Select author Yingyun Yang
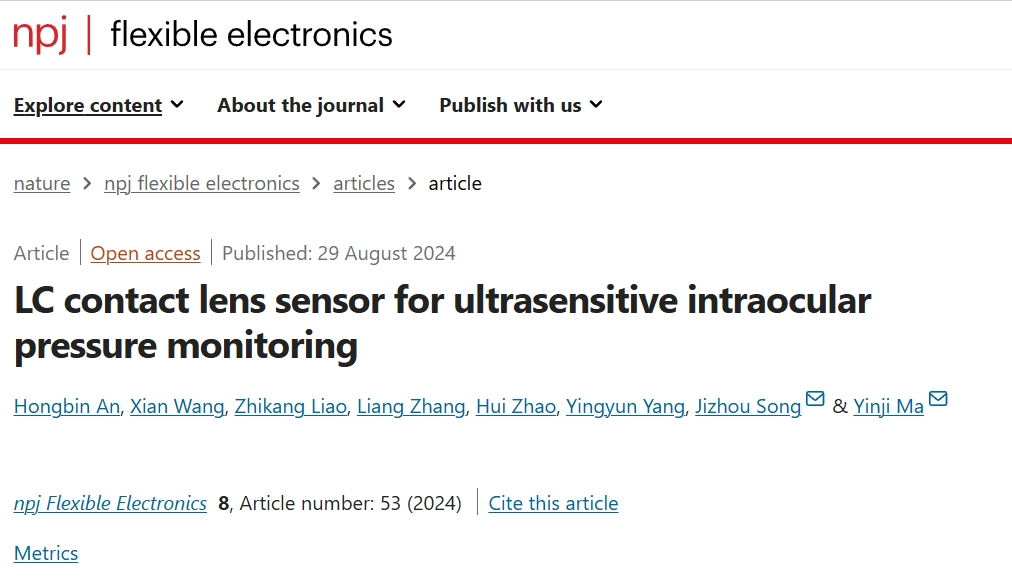The width and height of the screenshot is (1012, 588). [x=626, y=406]
